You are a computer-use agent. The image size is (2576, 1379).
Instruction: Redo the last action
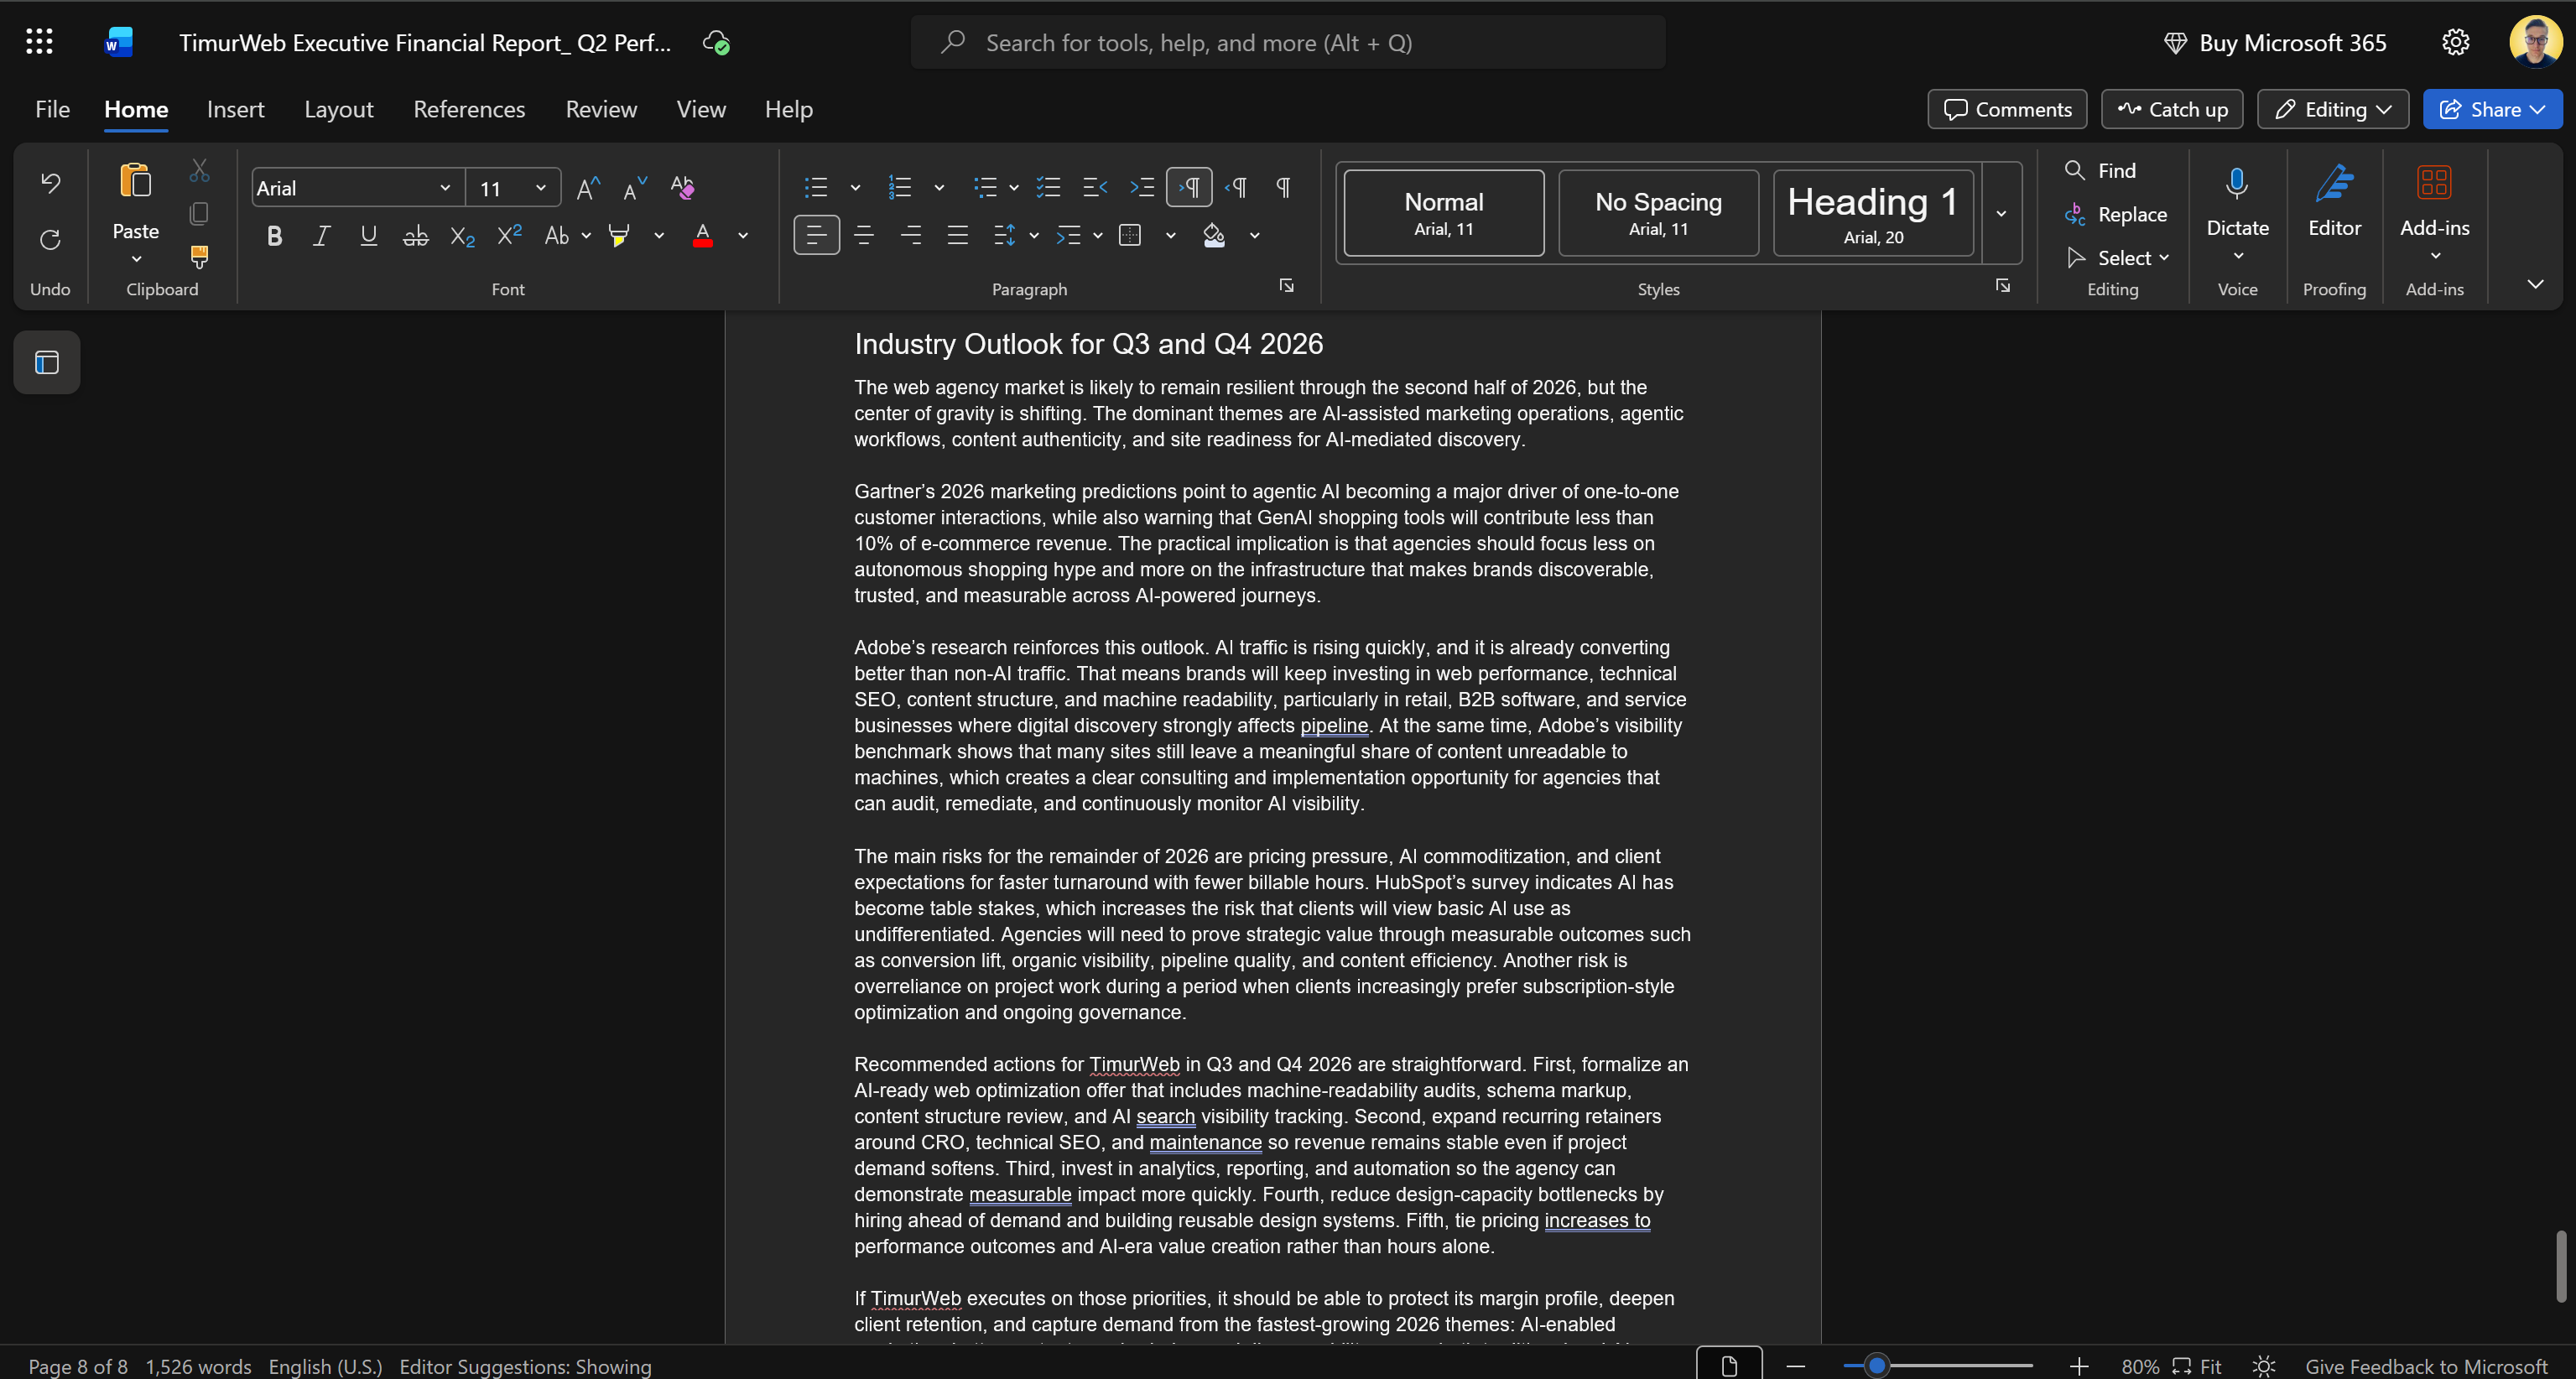(x=50, y=240)
